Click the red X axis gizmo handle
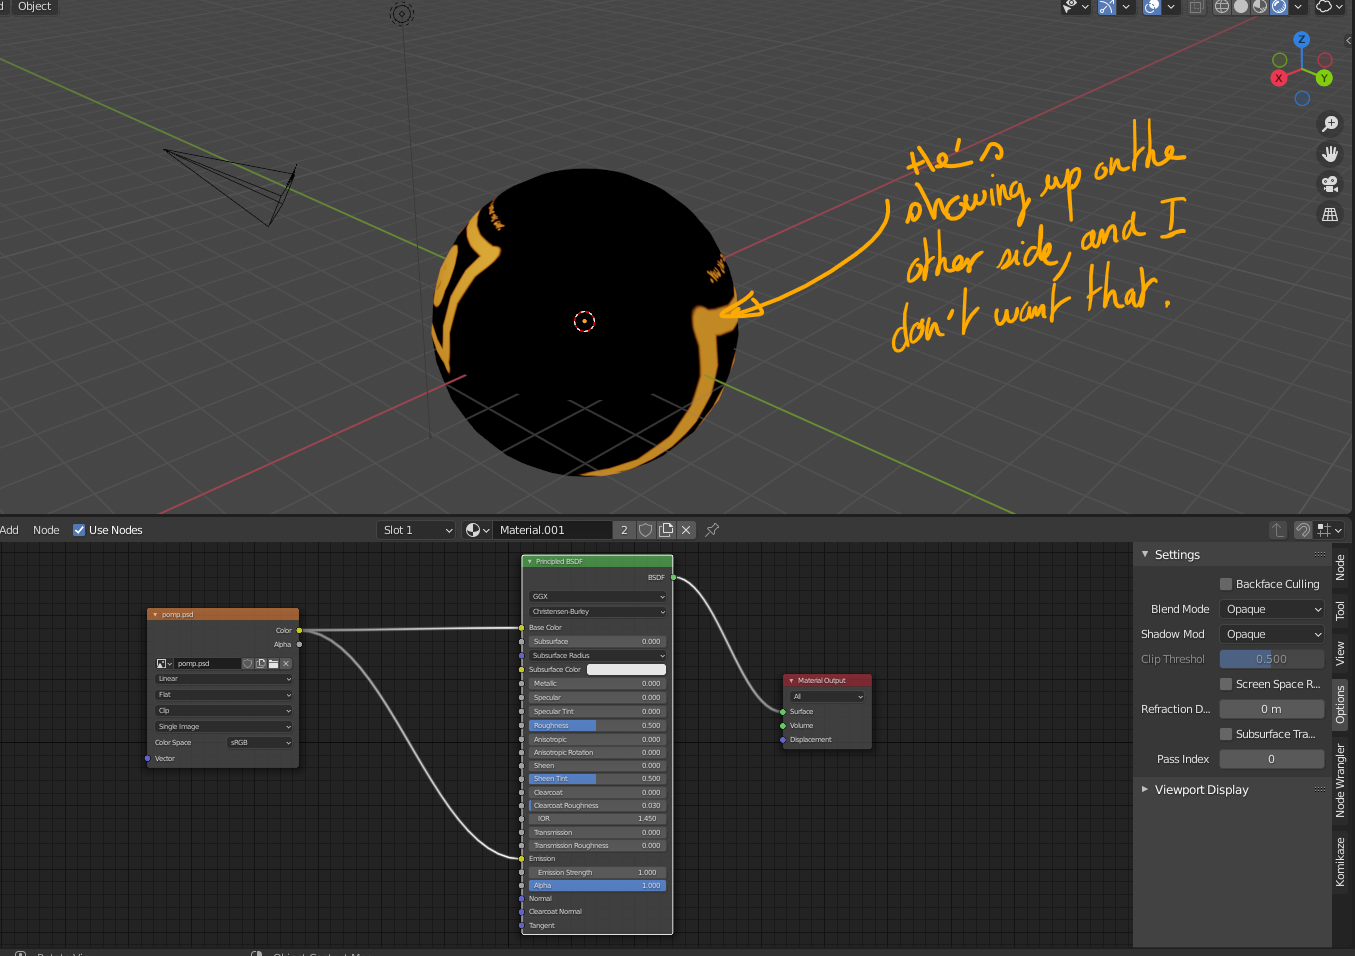The image size is (1355, 956). 1278,78
